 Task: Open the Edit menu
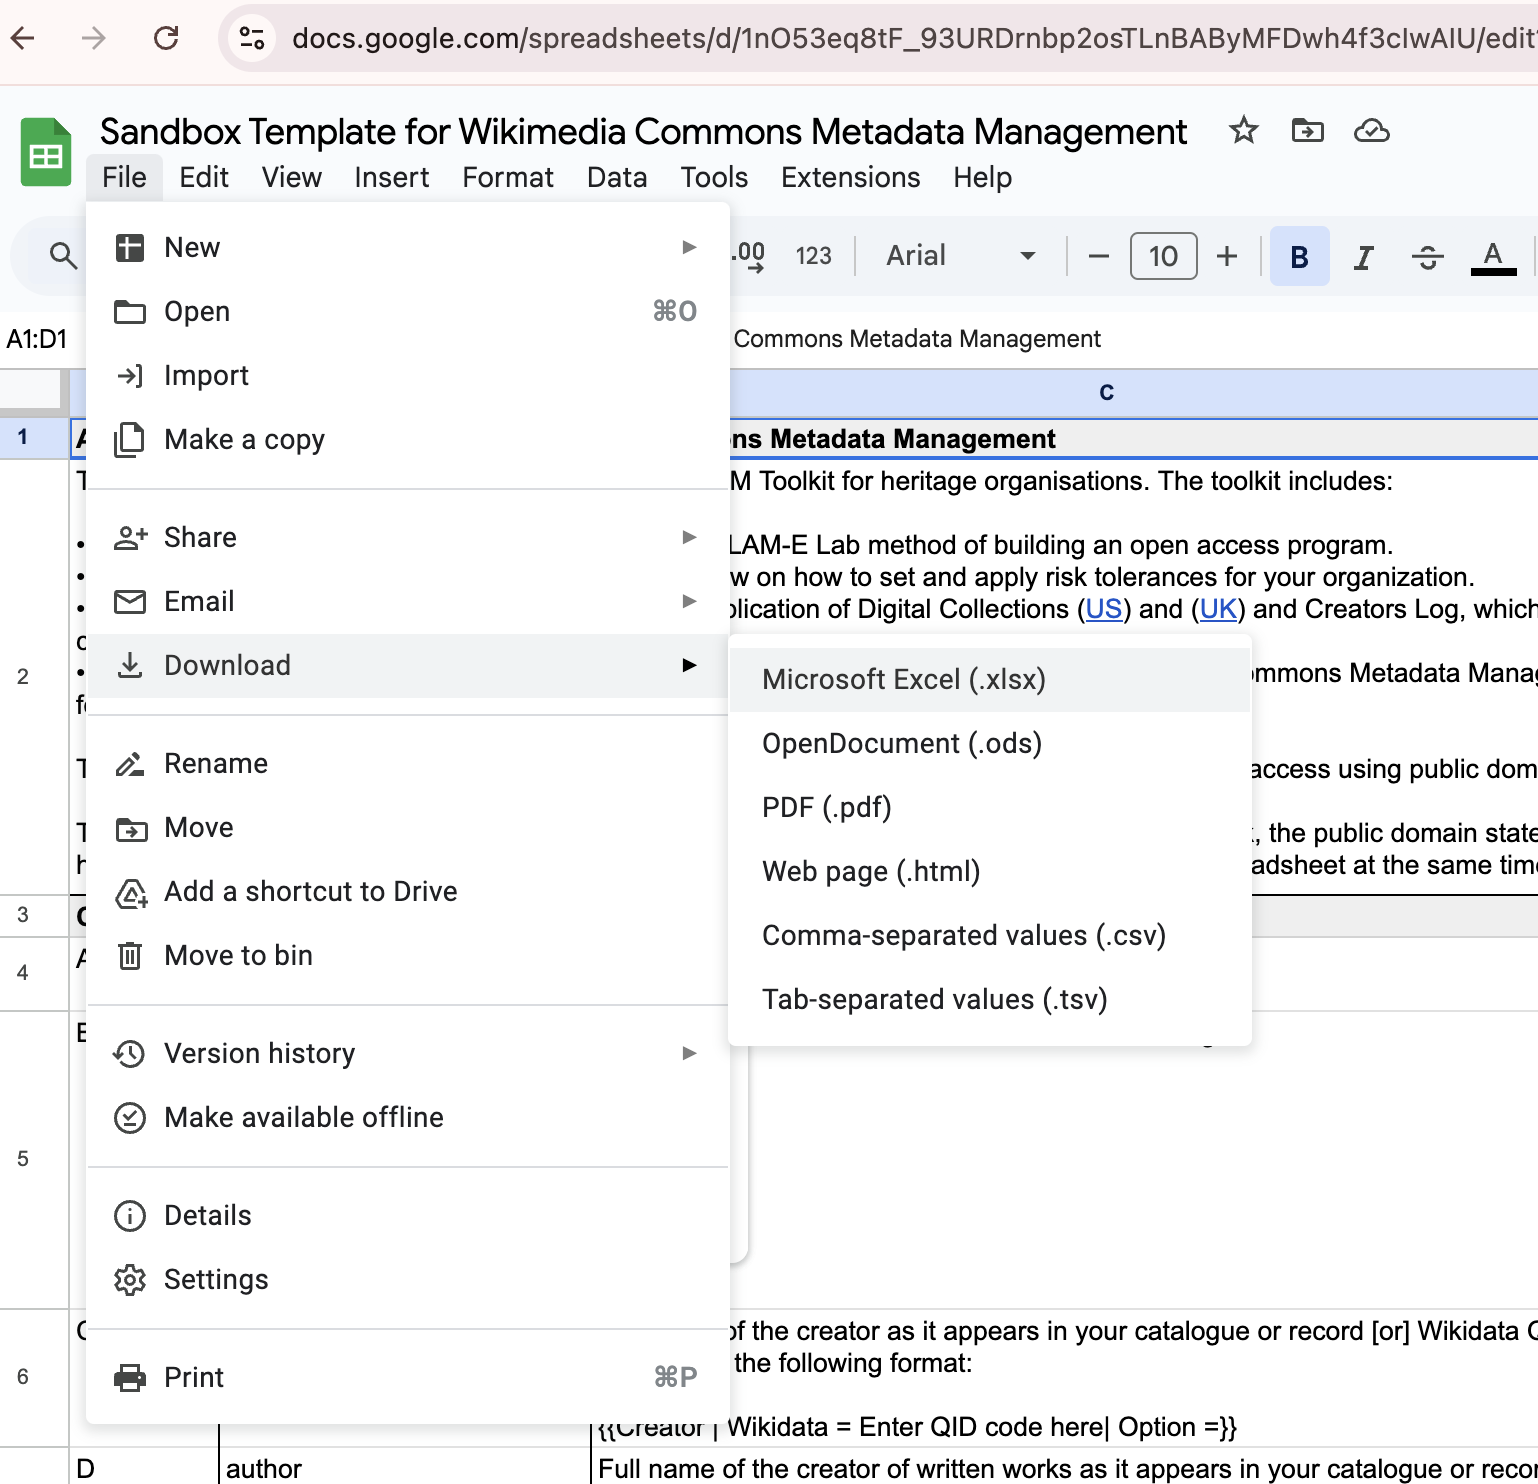204,177
